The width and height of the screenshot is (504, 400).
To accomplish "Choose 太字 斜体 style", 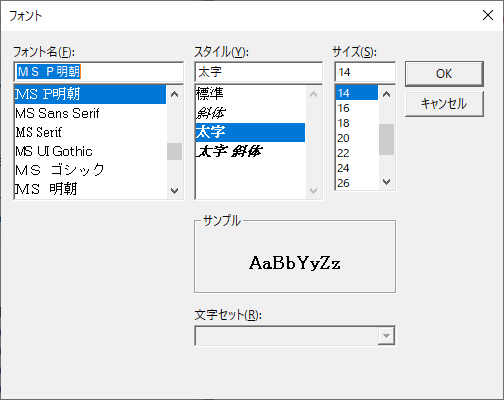I will (x=250, y=151).
